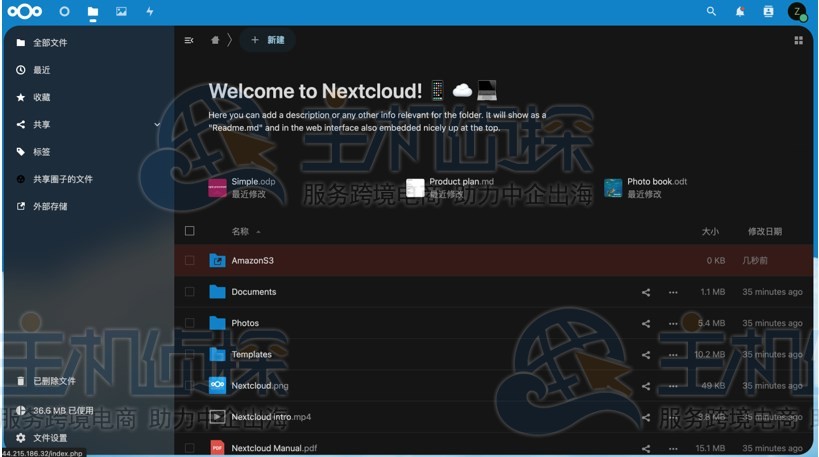Open the user avatar menu
This screenshot has width=819, height=457.
click(x=797, y=11)
